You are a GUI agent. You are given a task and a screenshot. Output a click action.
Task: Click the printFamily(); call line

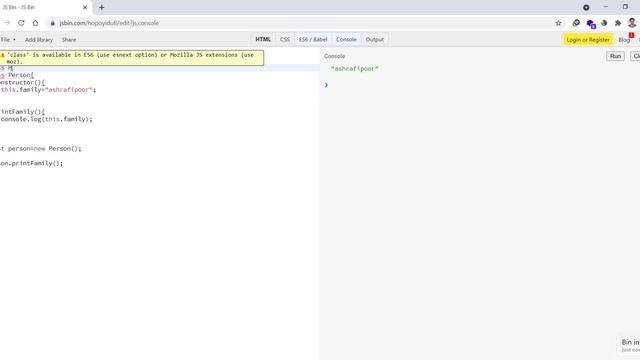31,163
